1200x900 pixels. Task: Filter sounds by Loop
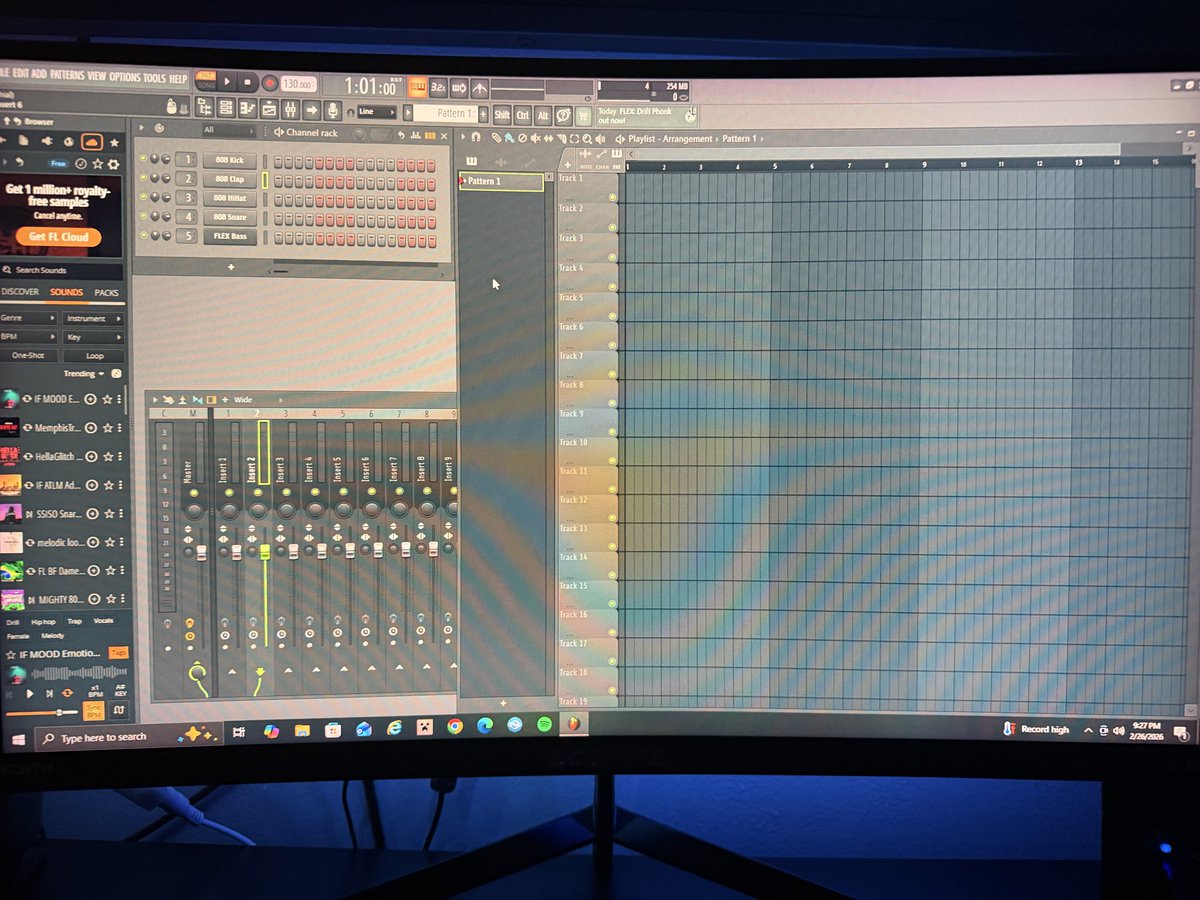pyautogui.click(x=94, y=356)
